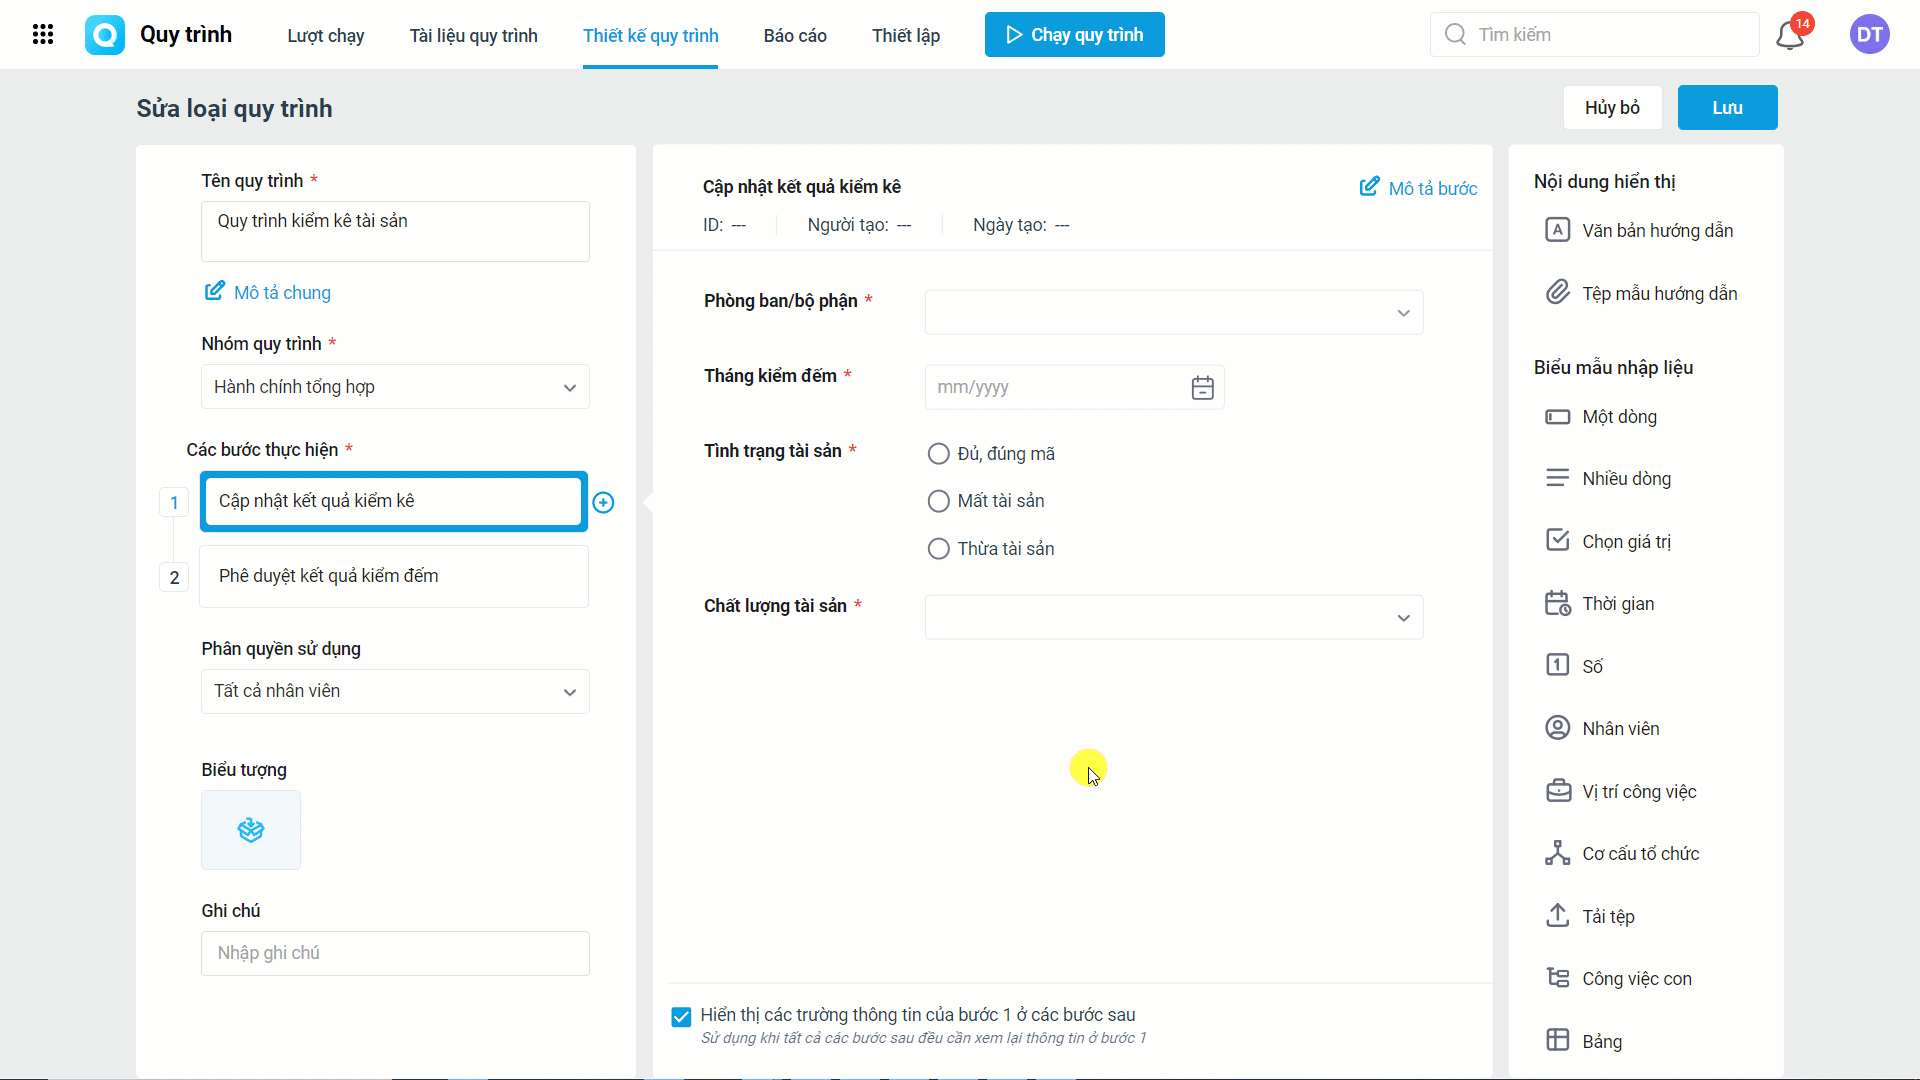Open calendar picker for Tháng kiểm đếm
Viewport: 1920px width, 1080px height.
coord(1202,388)
